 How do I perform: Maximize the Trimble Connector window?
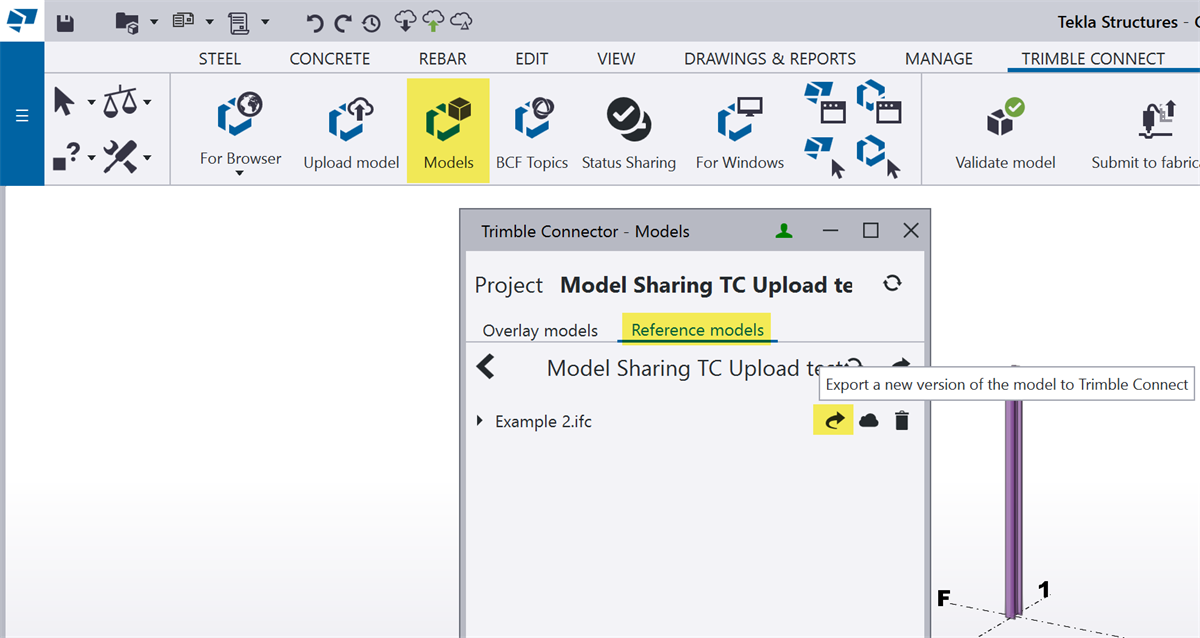point(871,231)
